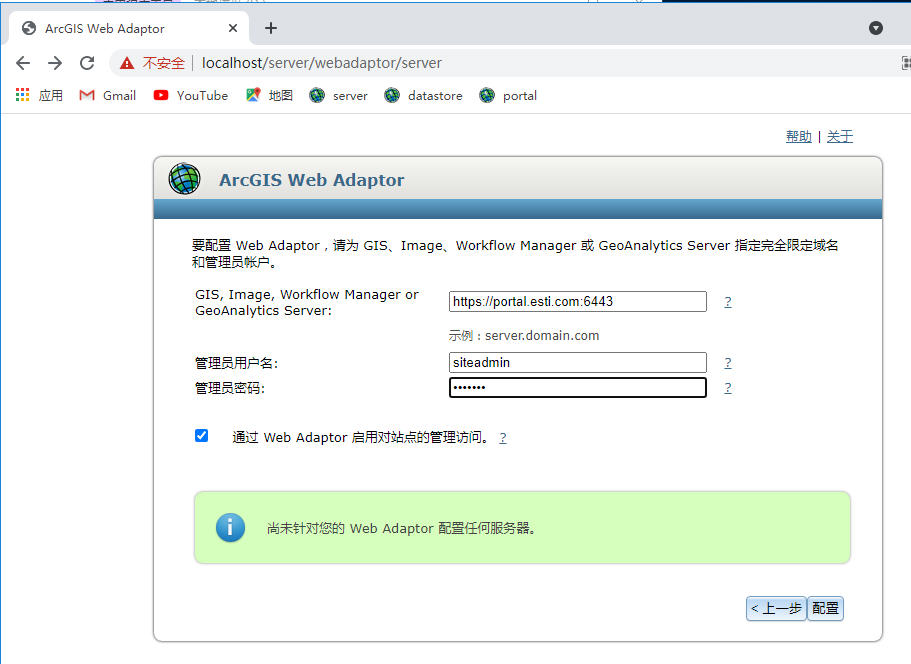Screen dimensions: 911x664
Task: Reload the page with the refresh icon
Action: [87, 63]
